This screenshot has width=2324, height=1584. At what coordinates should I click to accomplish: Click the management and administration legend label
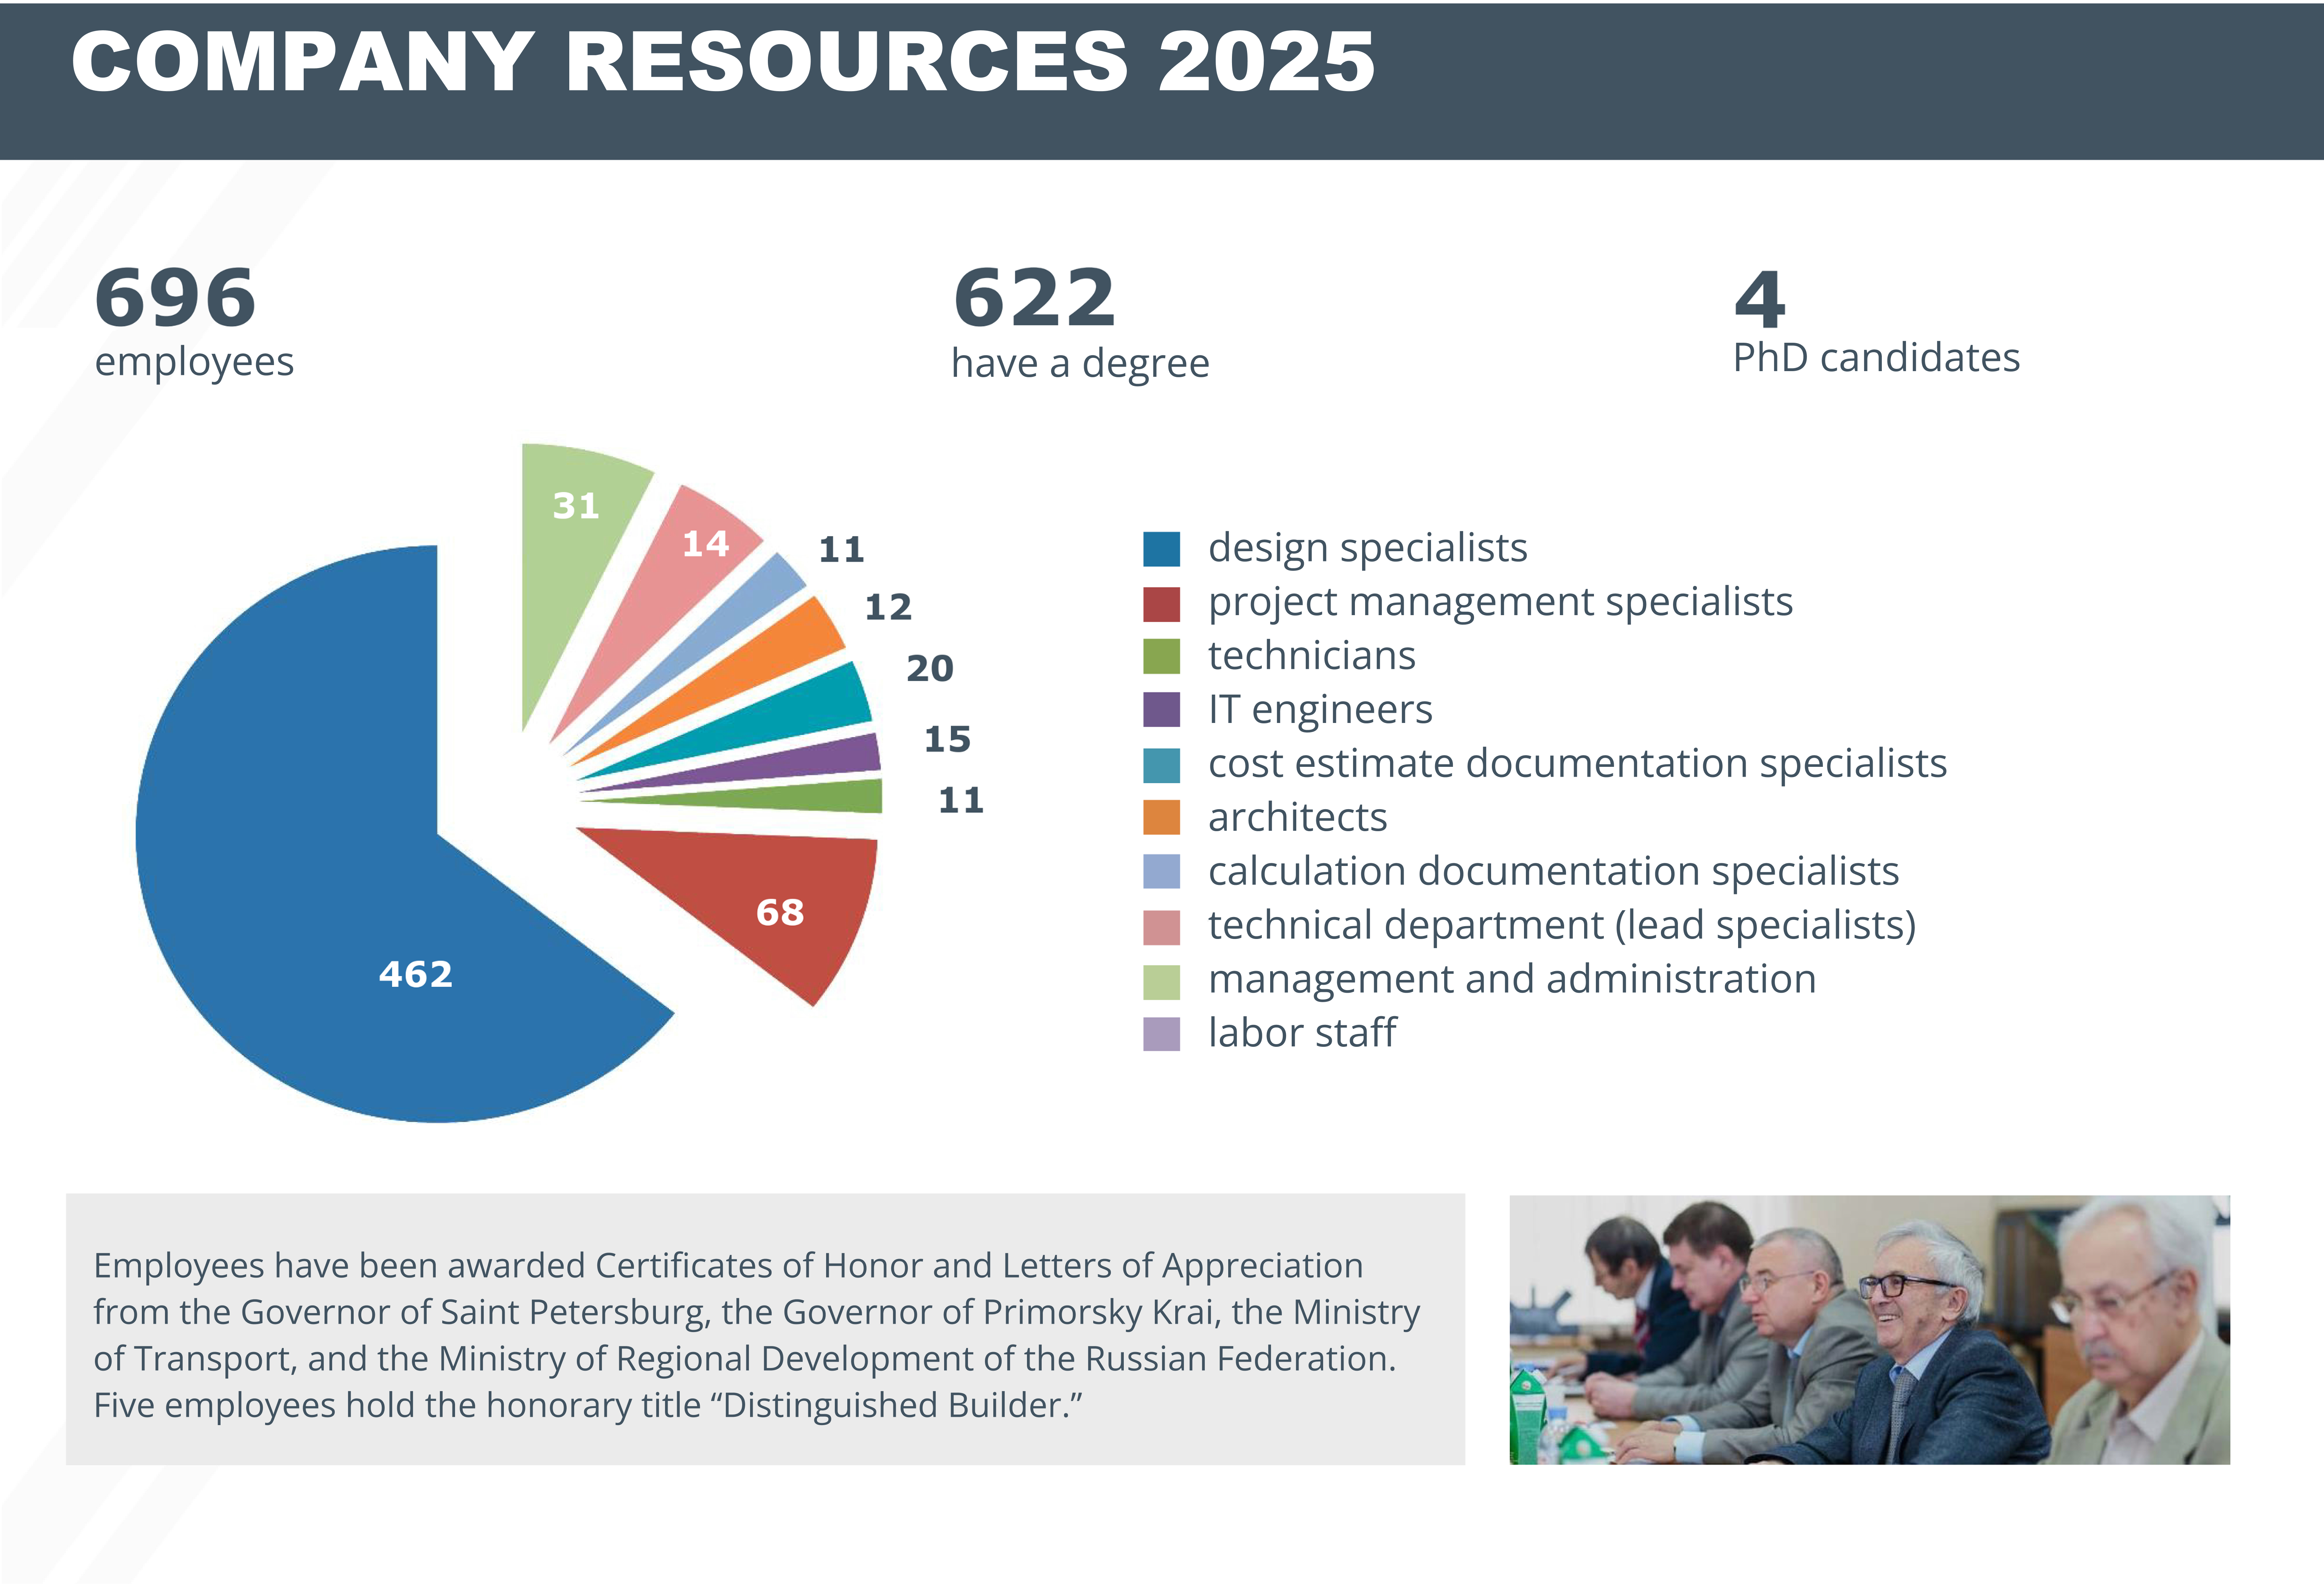tap(1511, 979)
